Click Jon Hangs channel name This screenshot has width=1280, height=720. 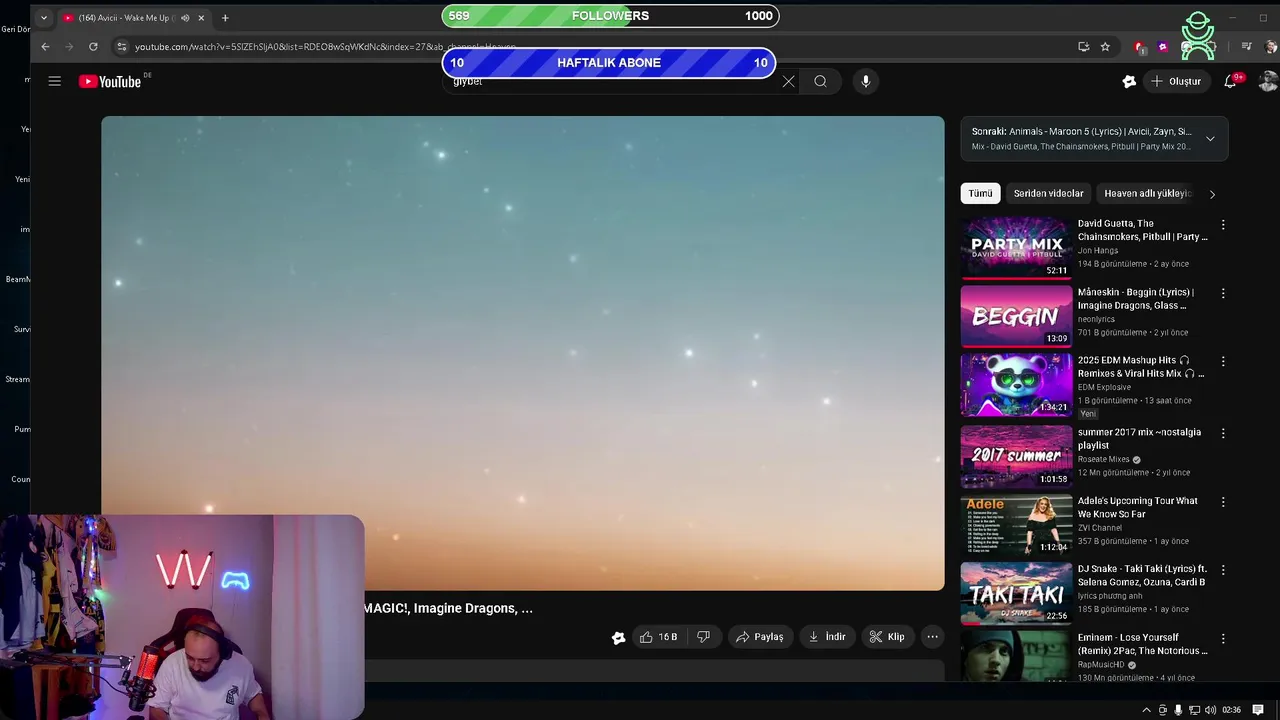coord(1098,251)
